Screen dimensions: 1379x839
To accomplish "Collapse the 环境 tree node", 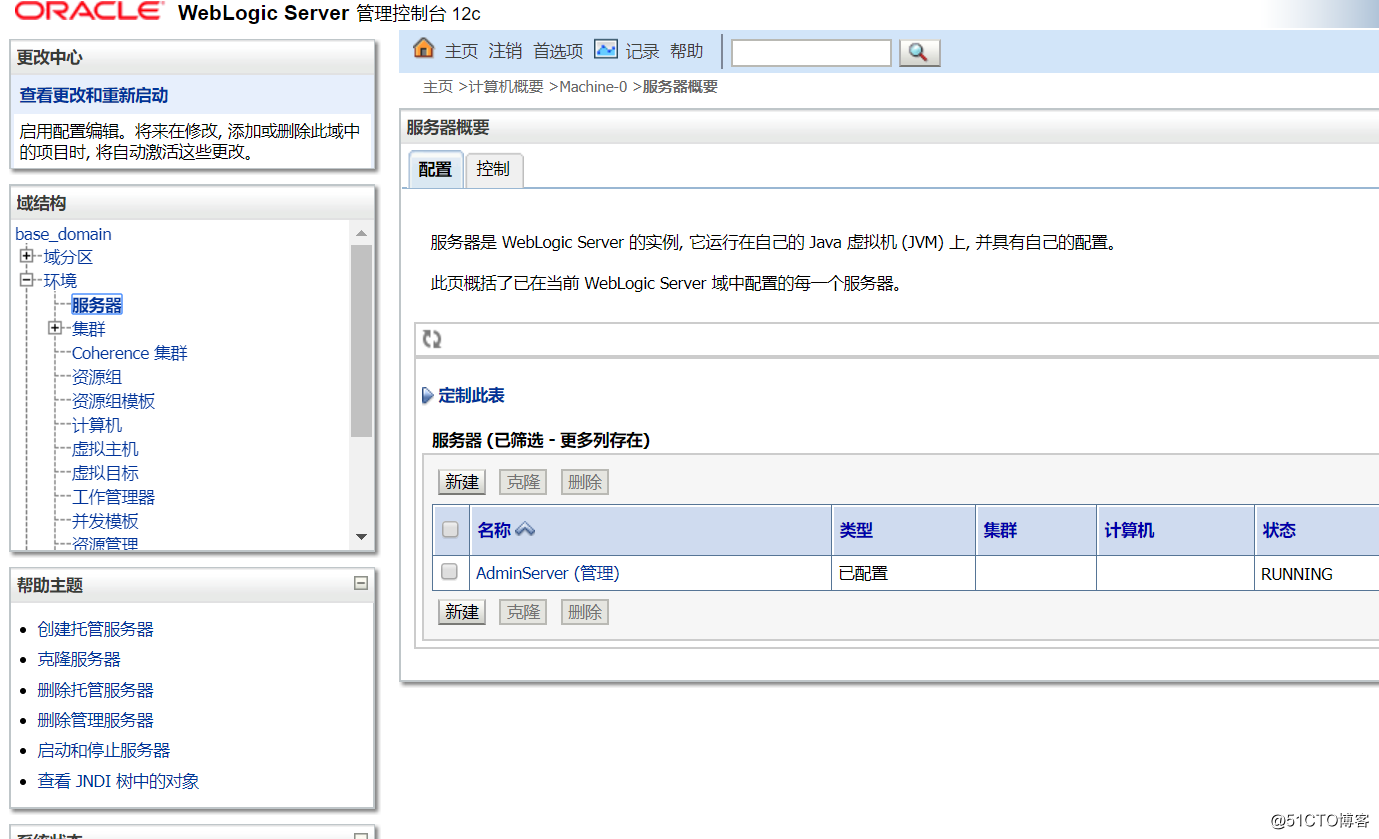I will (26, 280).
